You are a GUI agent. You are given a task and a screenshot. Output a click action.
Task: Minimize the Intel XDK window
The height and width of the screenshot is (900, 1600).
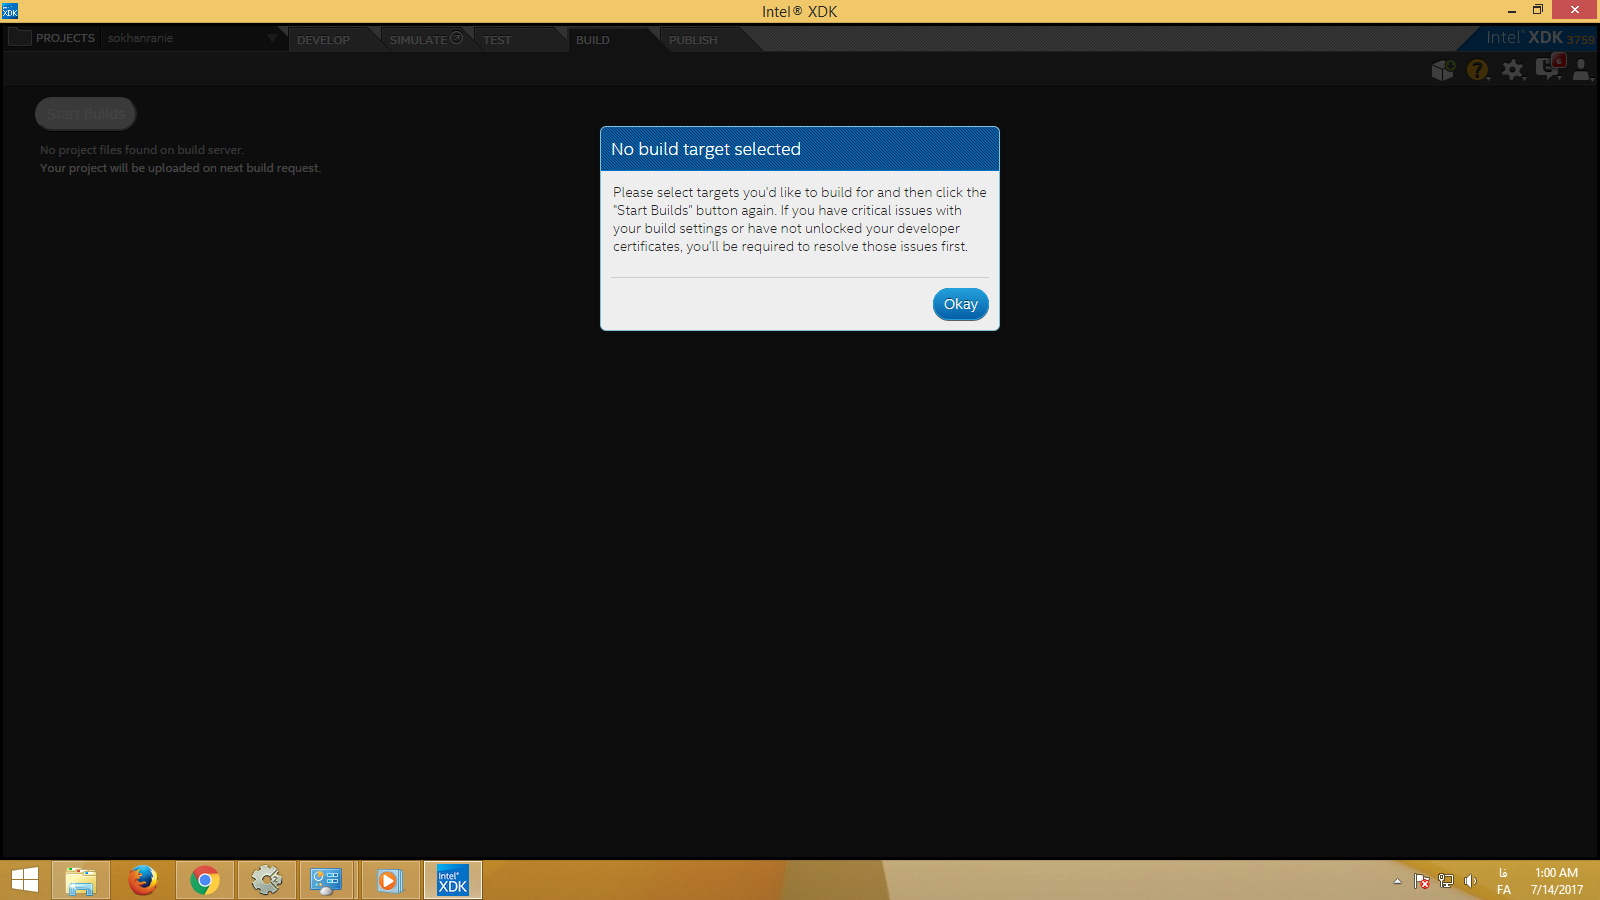[1512, 11]
